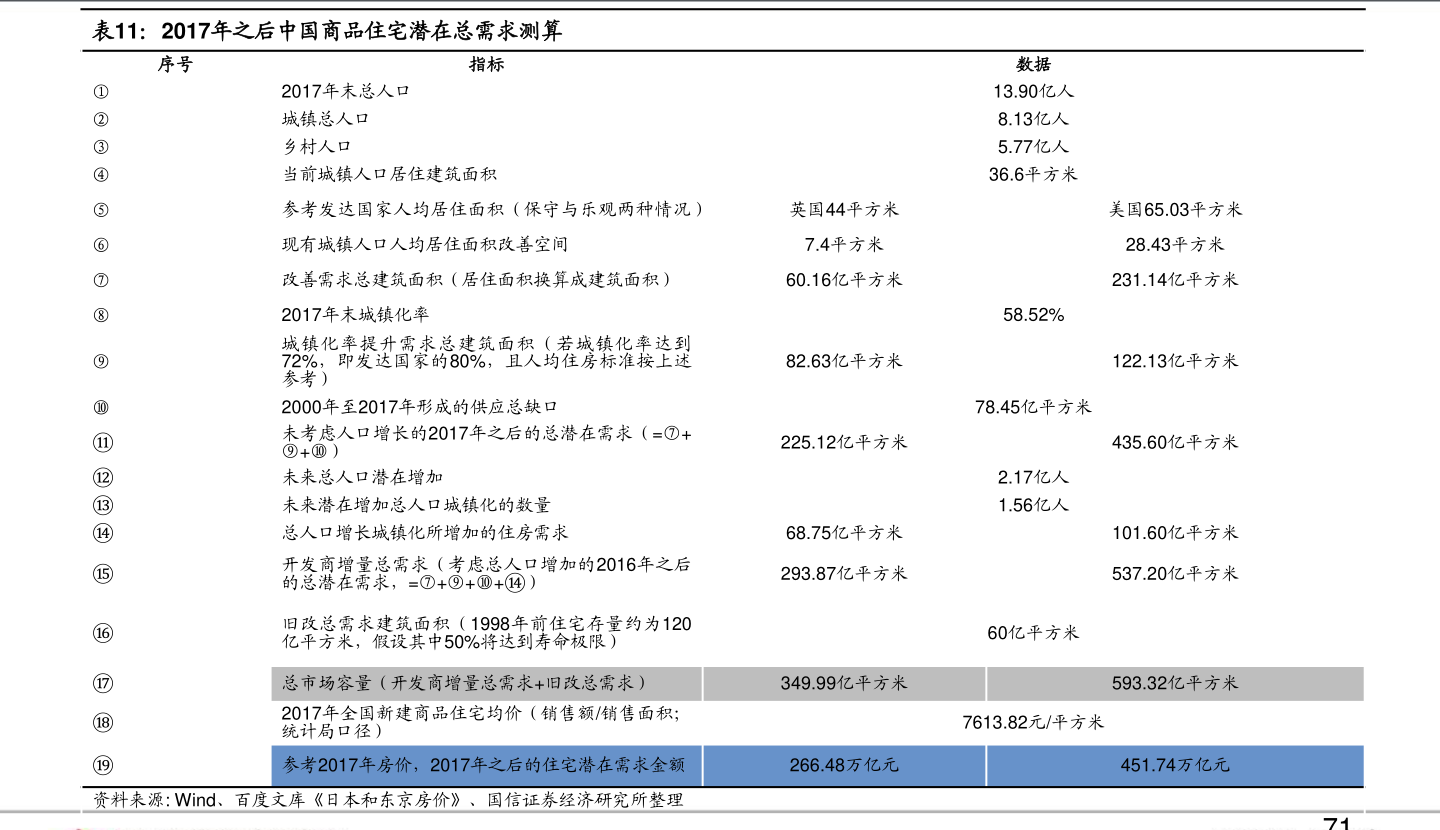This screenshot has height=830, width=1440.
Task: Select the value '537.20亿平方米'
Action: coord(1175,573)
